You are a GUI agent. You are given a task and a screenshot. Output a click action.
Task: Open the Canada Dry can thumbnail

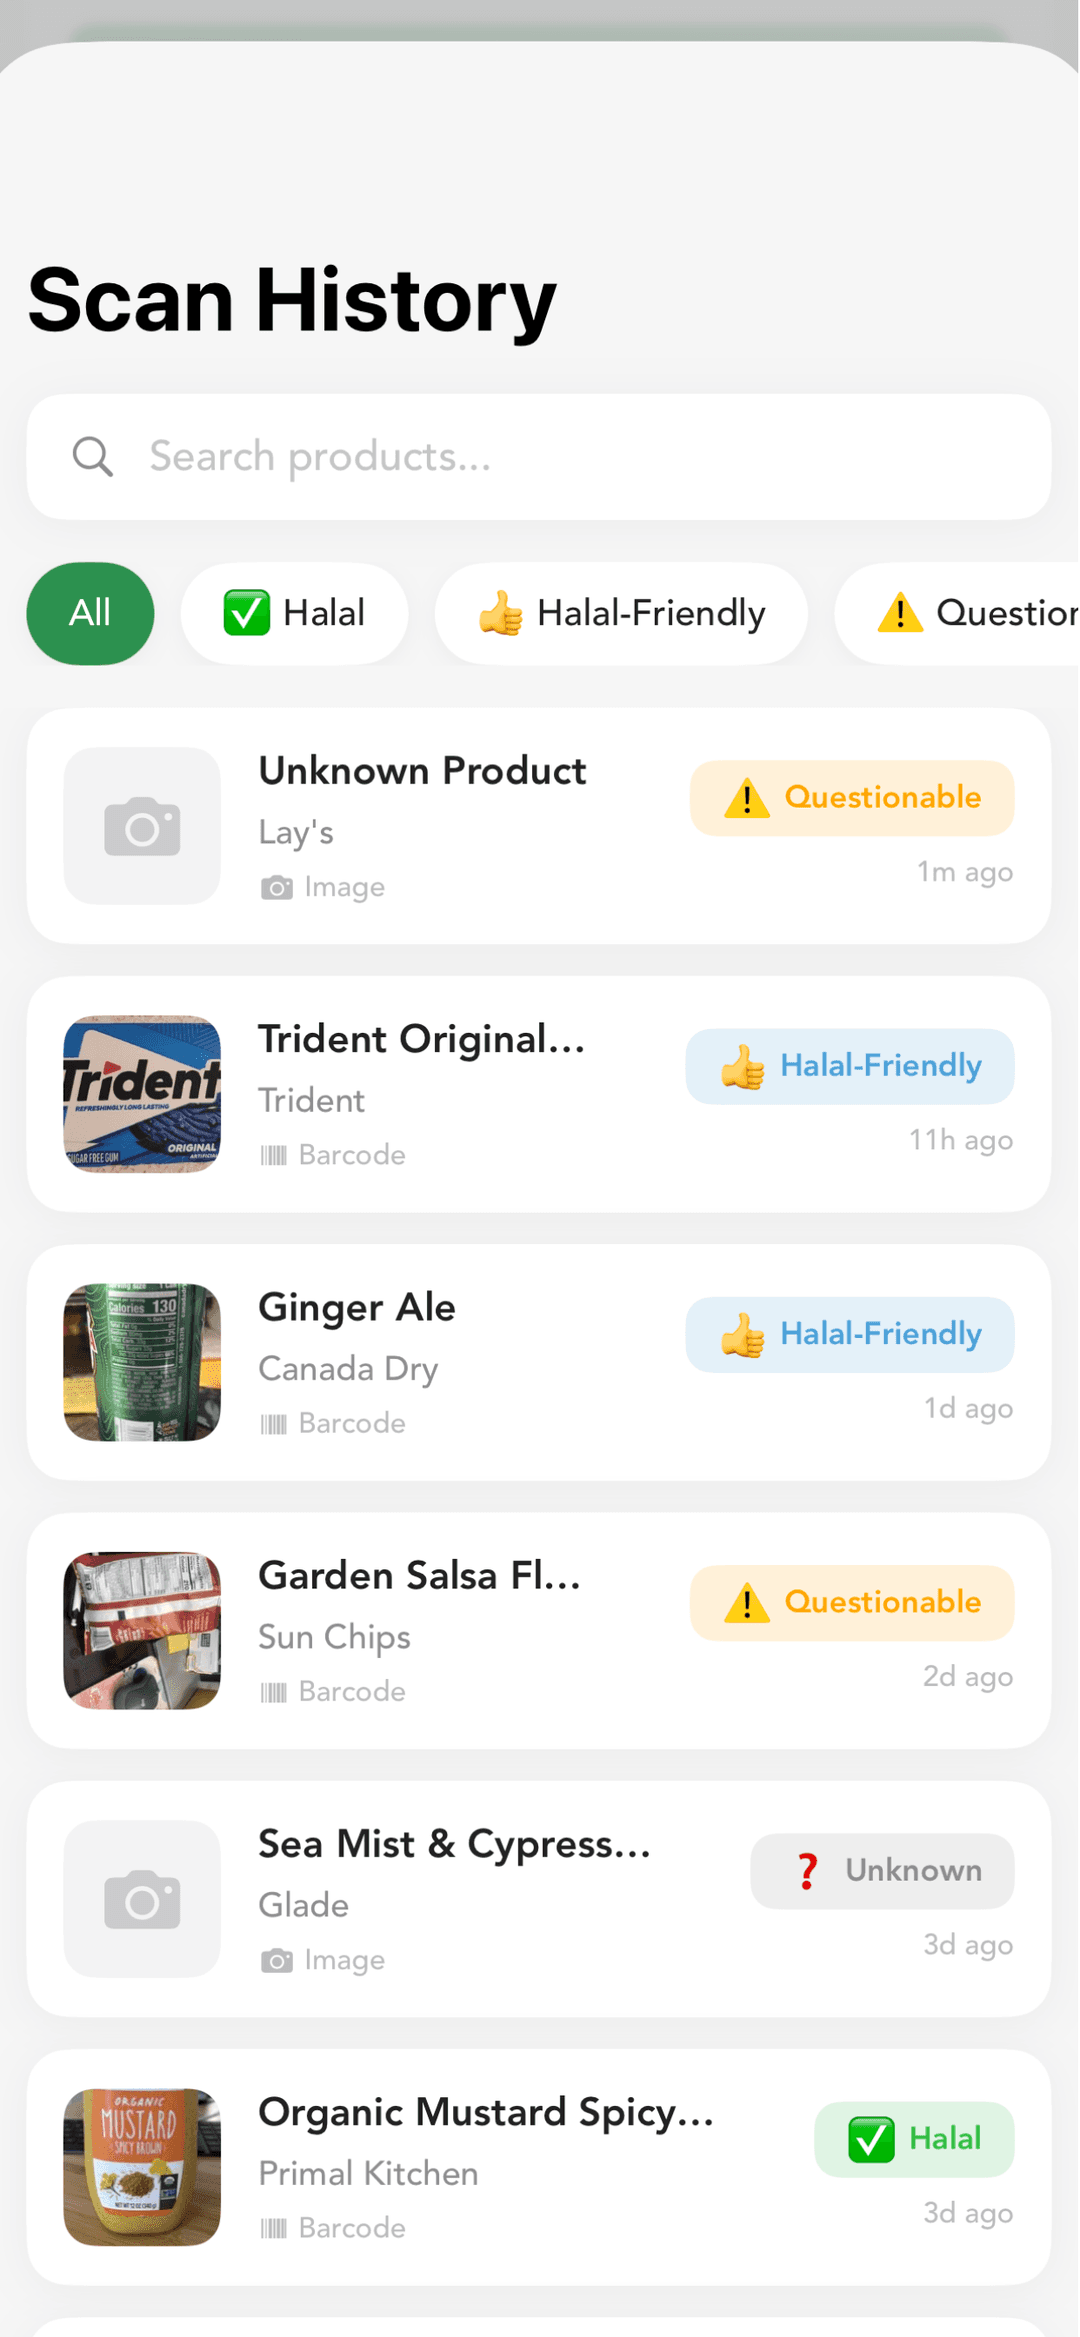tap(142, 1362)
